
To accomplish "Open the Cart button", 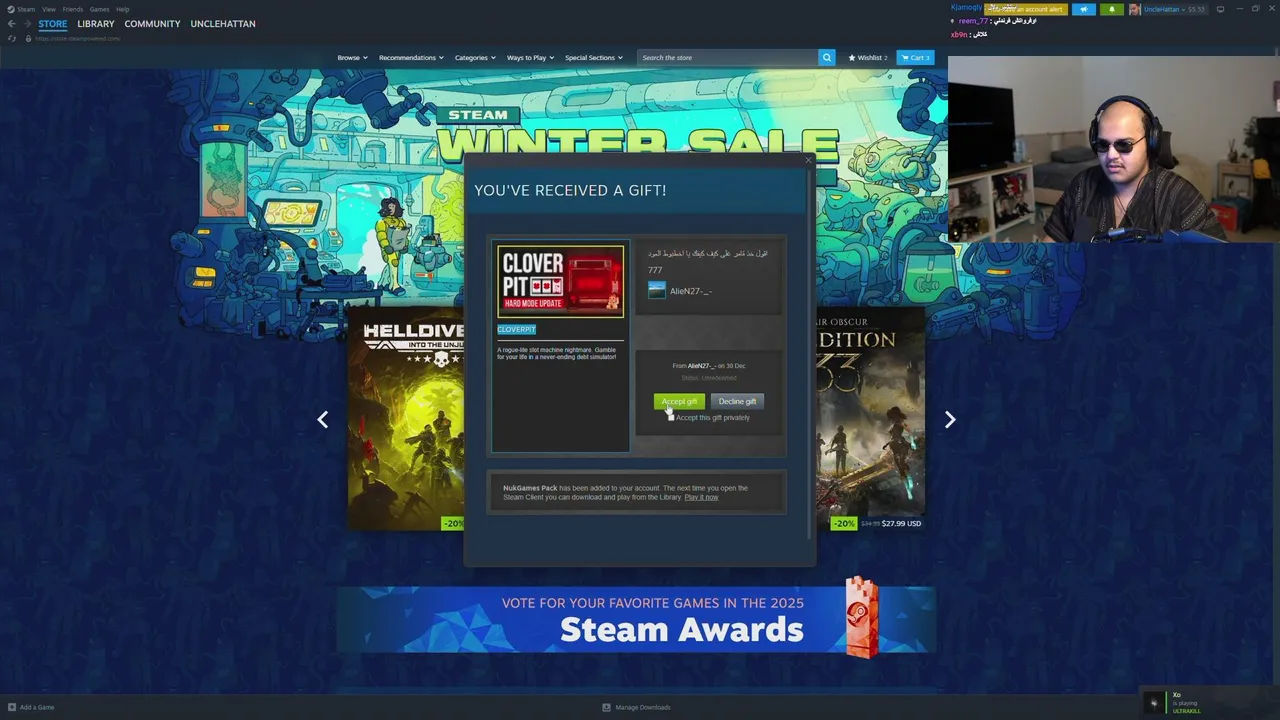I will click(915, 57).
